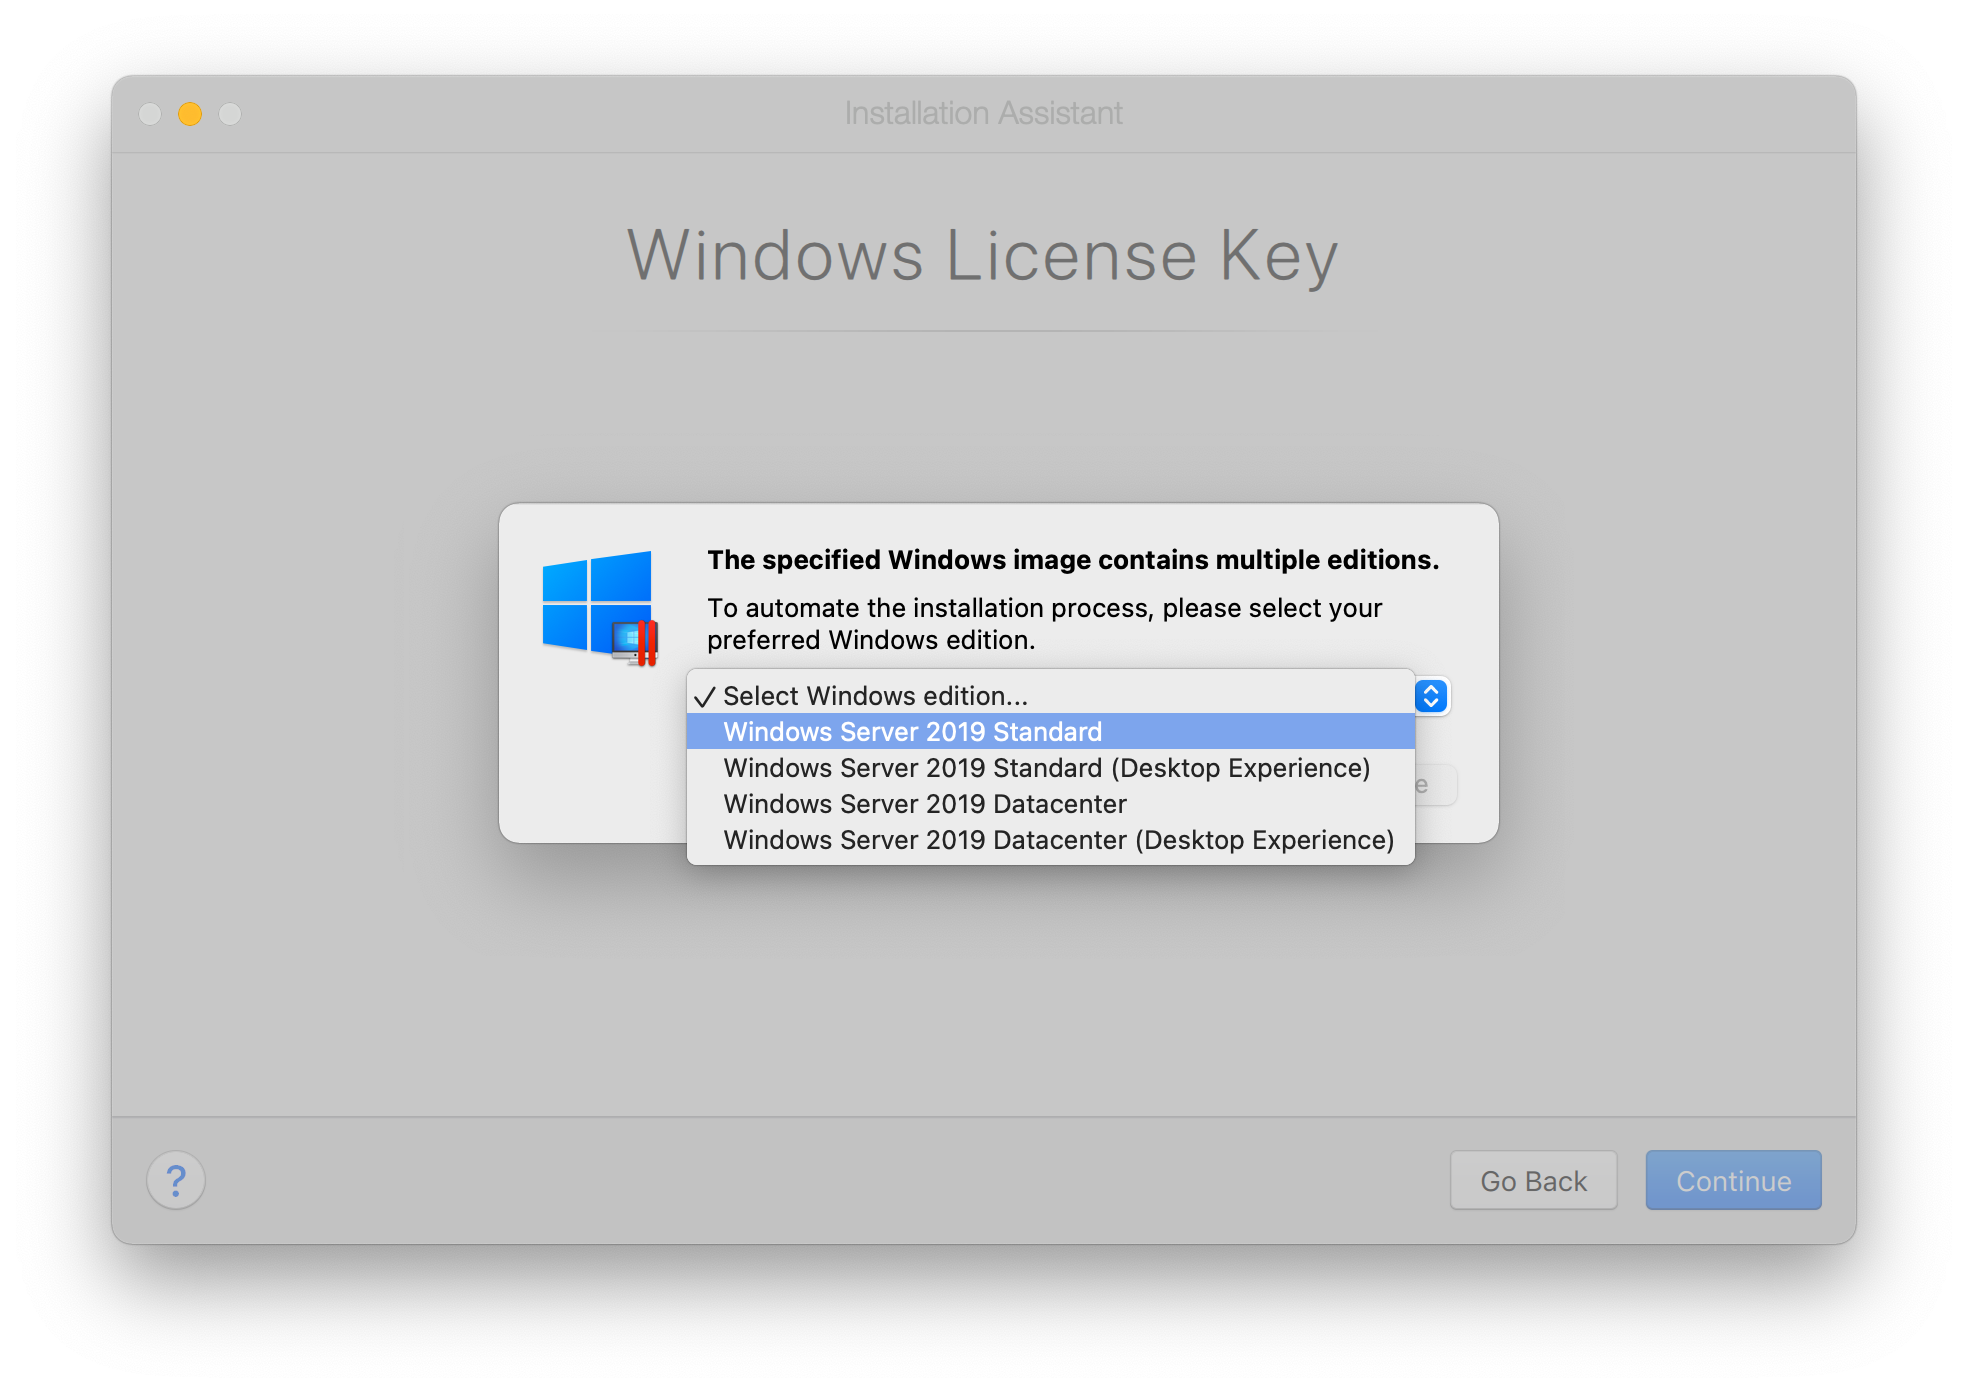The image size is (1968, 1392).
Task: Click the Installation Assistant title text
Action: pyautogui.click(x=983, y=114)
